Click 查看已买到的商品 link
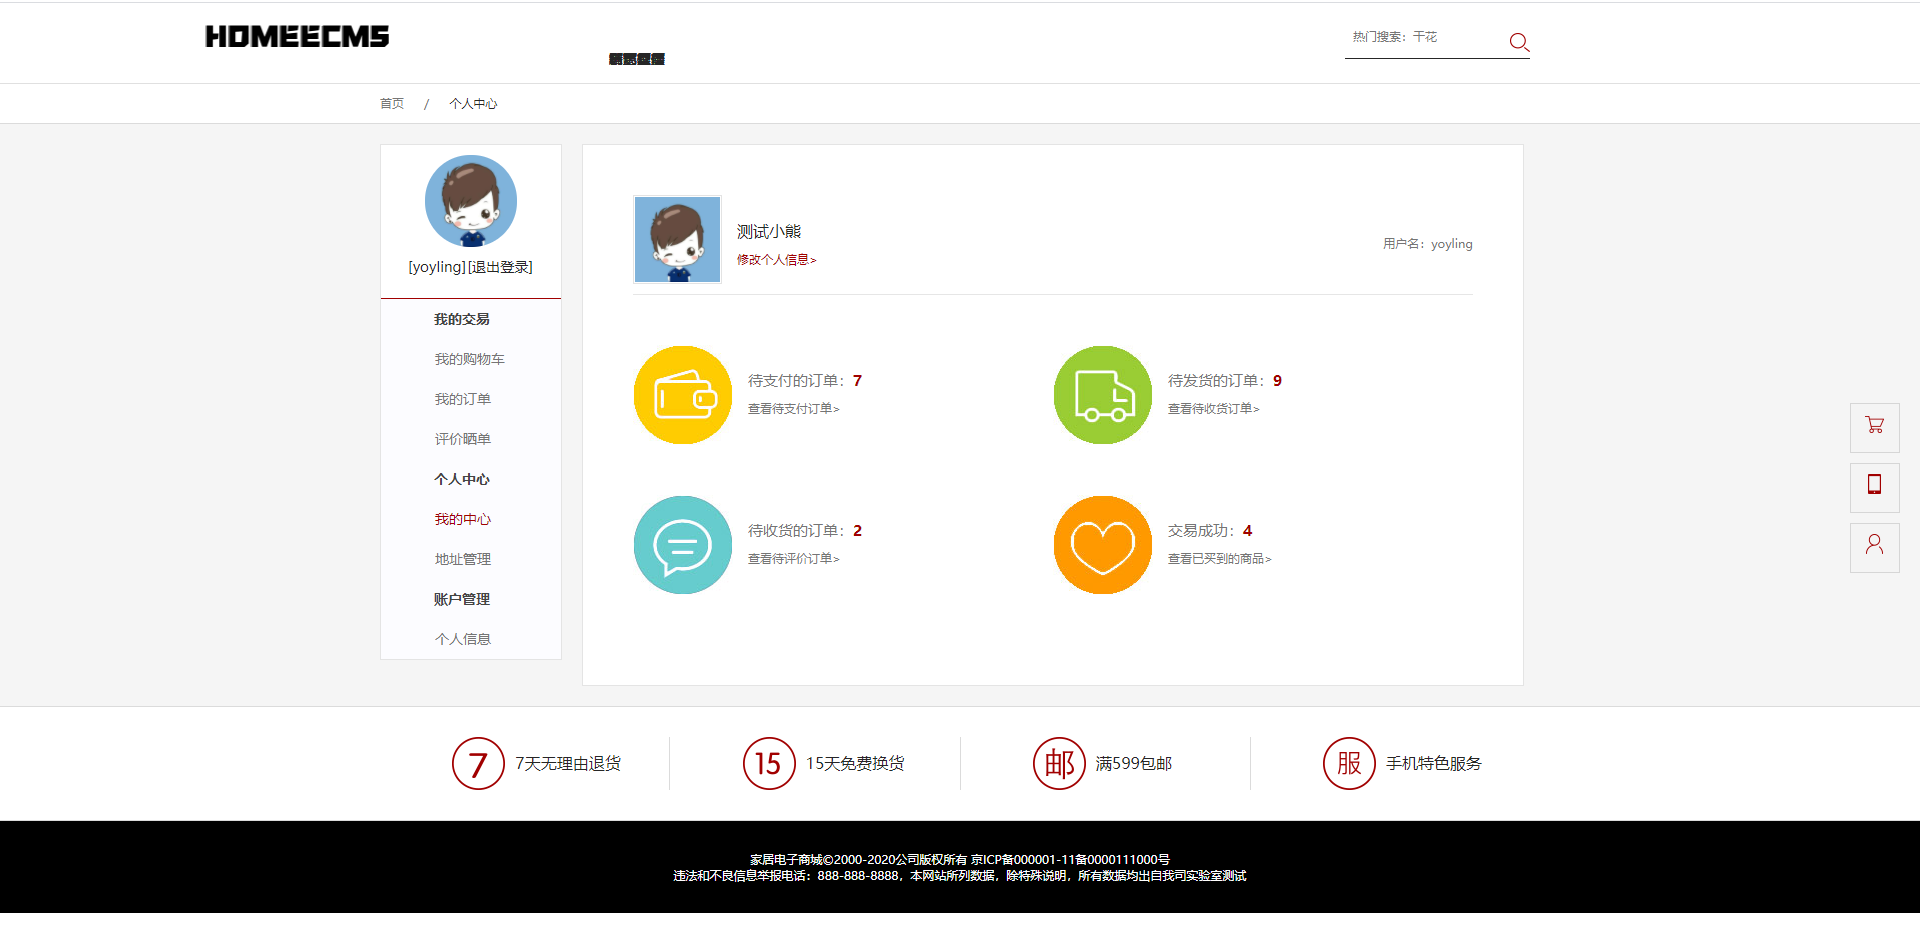The height and width of the screenshot is (941, 1920). (x=1219, y=559)
